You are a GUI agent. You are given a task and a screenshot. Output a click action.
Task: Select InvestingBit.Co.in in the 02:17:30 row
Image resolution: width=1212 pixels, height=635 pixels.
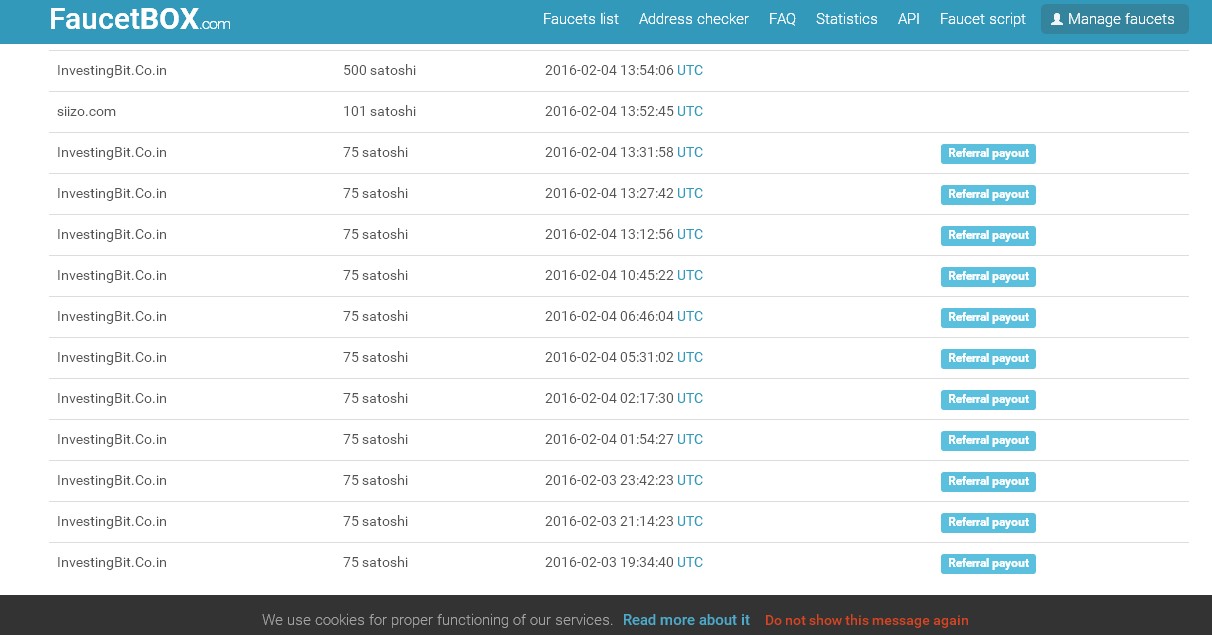click(112, 398)
